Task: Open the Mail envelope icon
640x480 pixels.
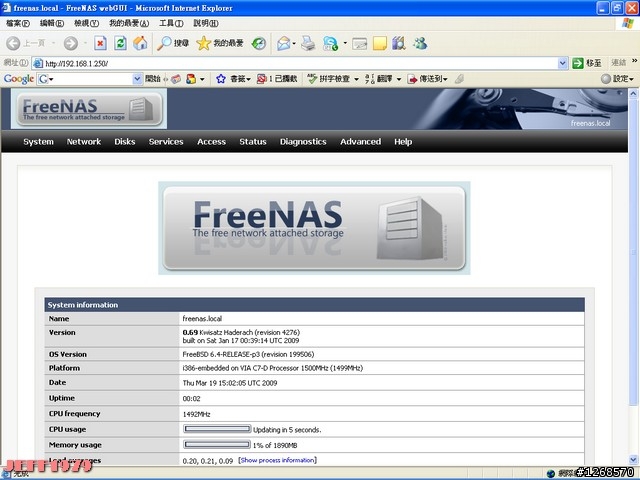Action: click(x=283, y=43)
